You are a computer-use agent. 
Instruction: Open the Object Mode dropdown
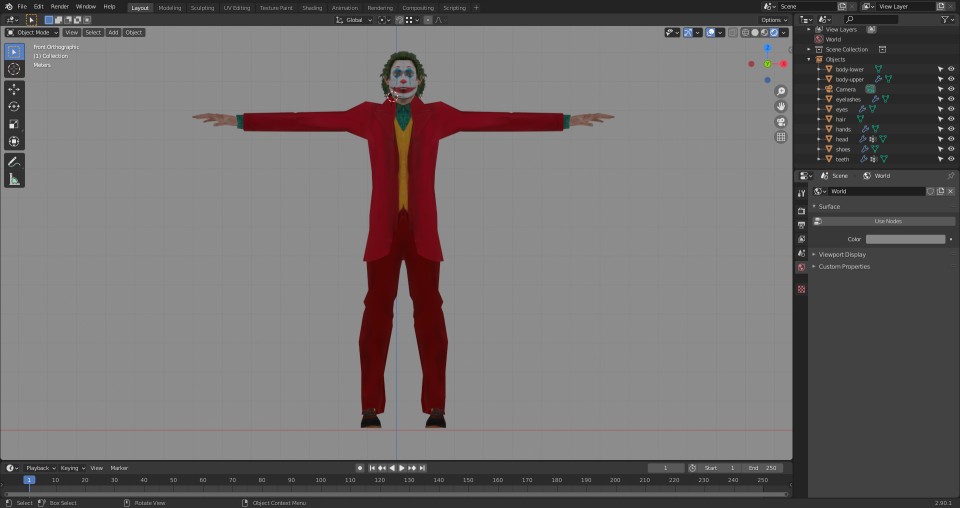pos(32,32)
